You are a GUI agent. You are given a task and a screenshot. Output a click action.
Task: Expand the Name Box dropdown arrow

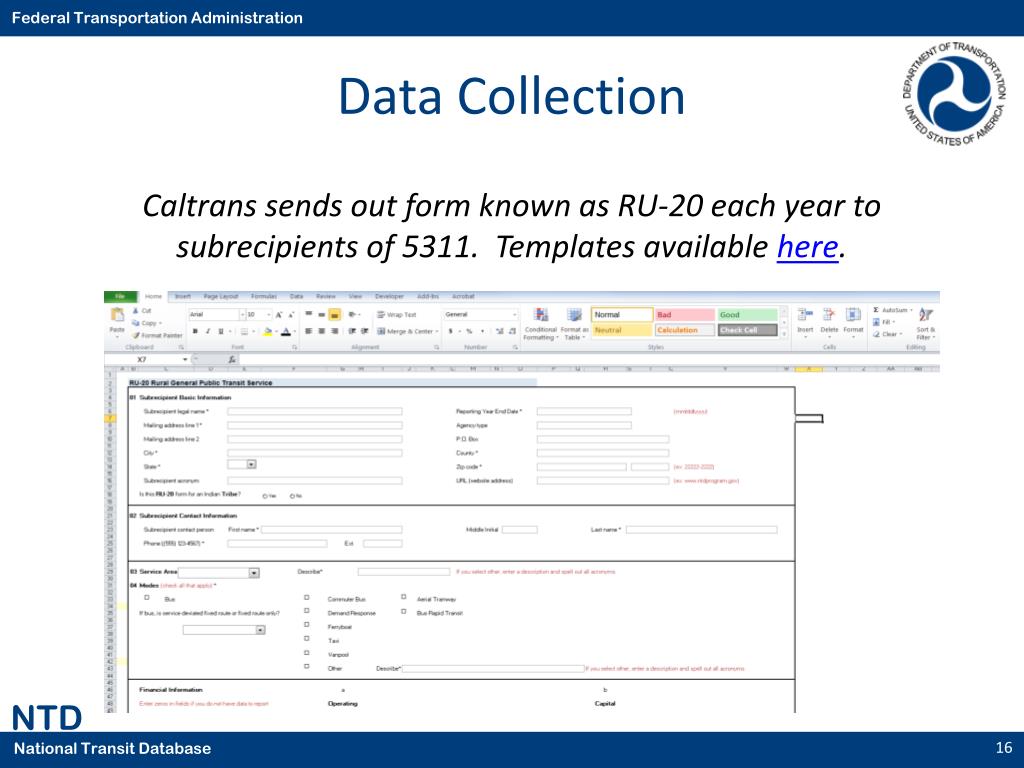(x=185, y=359)
